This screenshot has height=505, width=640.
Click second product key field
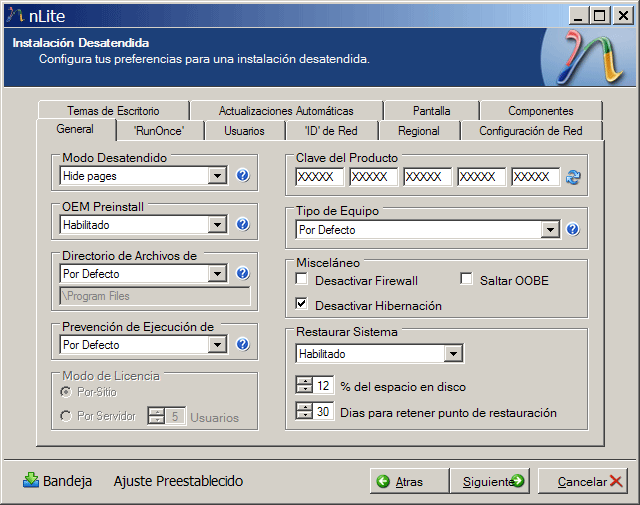[x=373, y=177]
